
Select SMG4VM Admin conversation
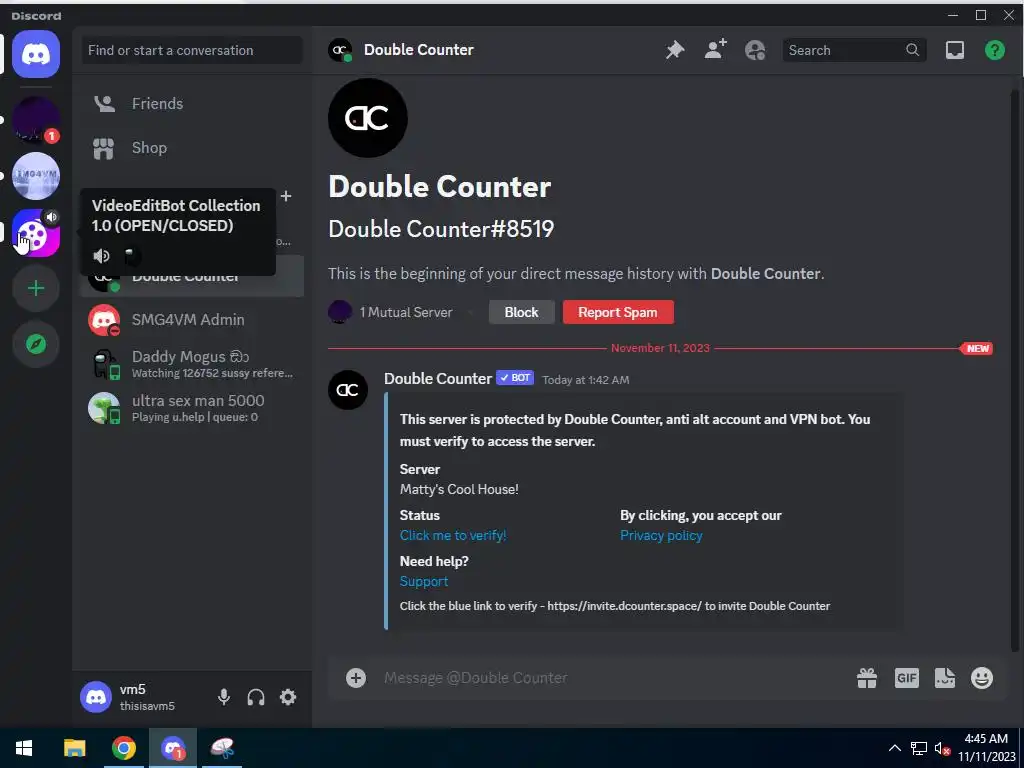(192, 320)
